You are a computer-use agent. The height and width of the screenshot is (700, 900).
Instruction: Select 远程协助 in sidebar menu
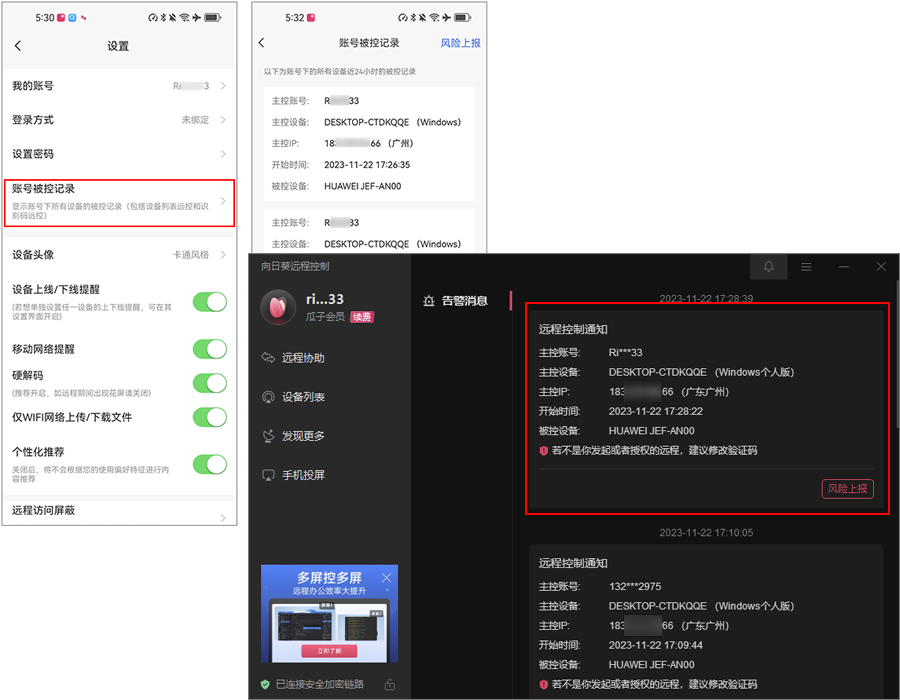[x=303, y=357]
